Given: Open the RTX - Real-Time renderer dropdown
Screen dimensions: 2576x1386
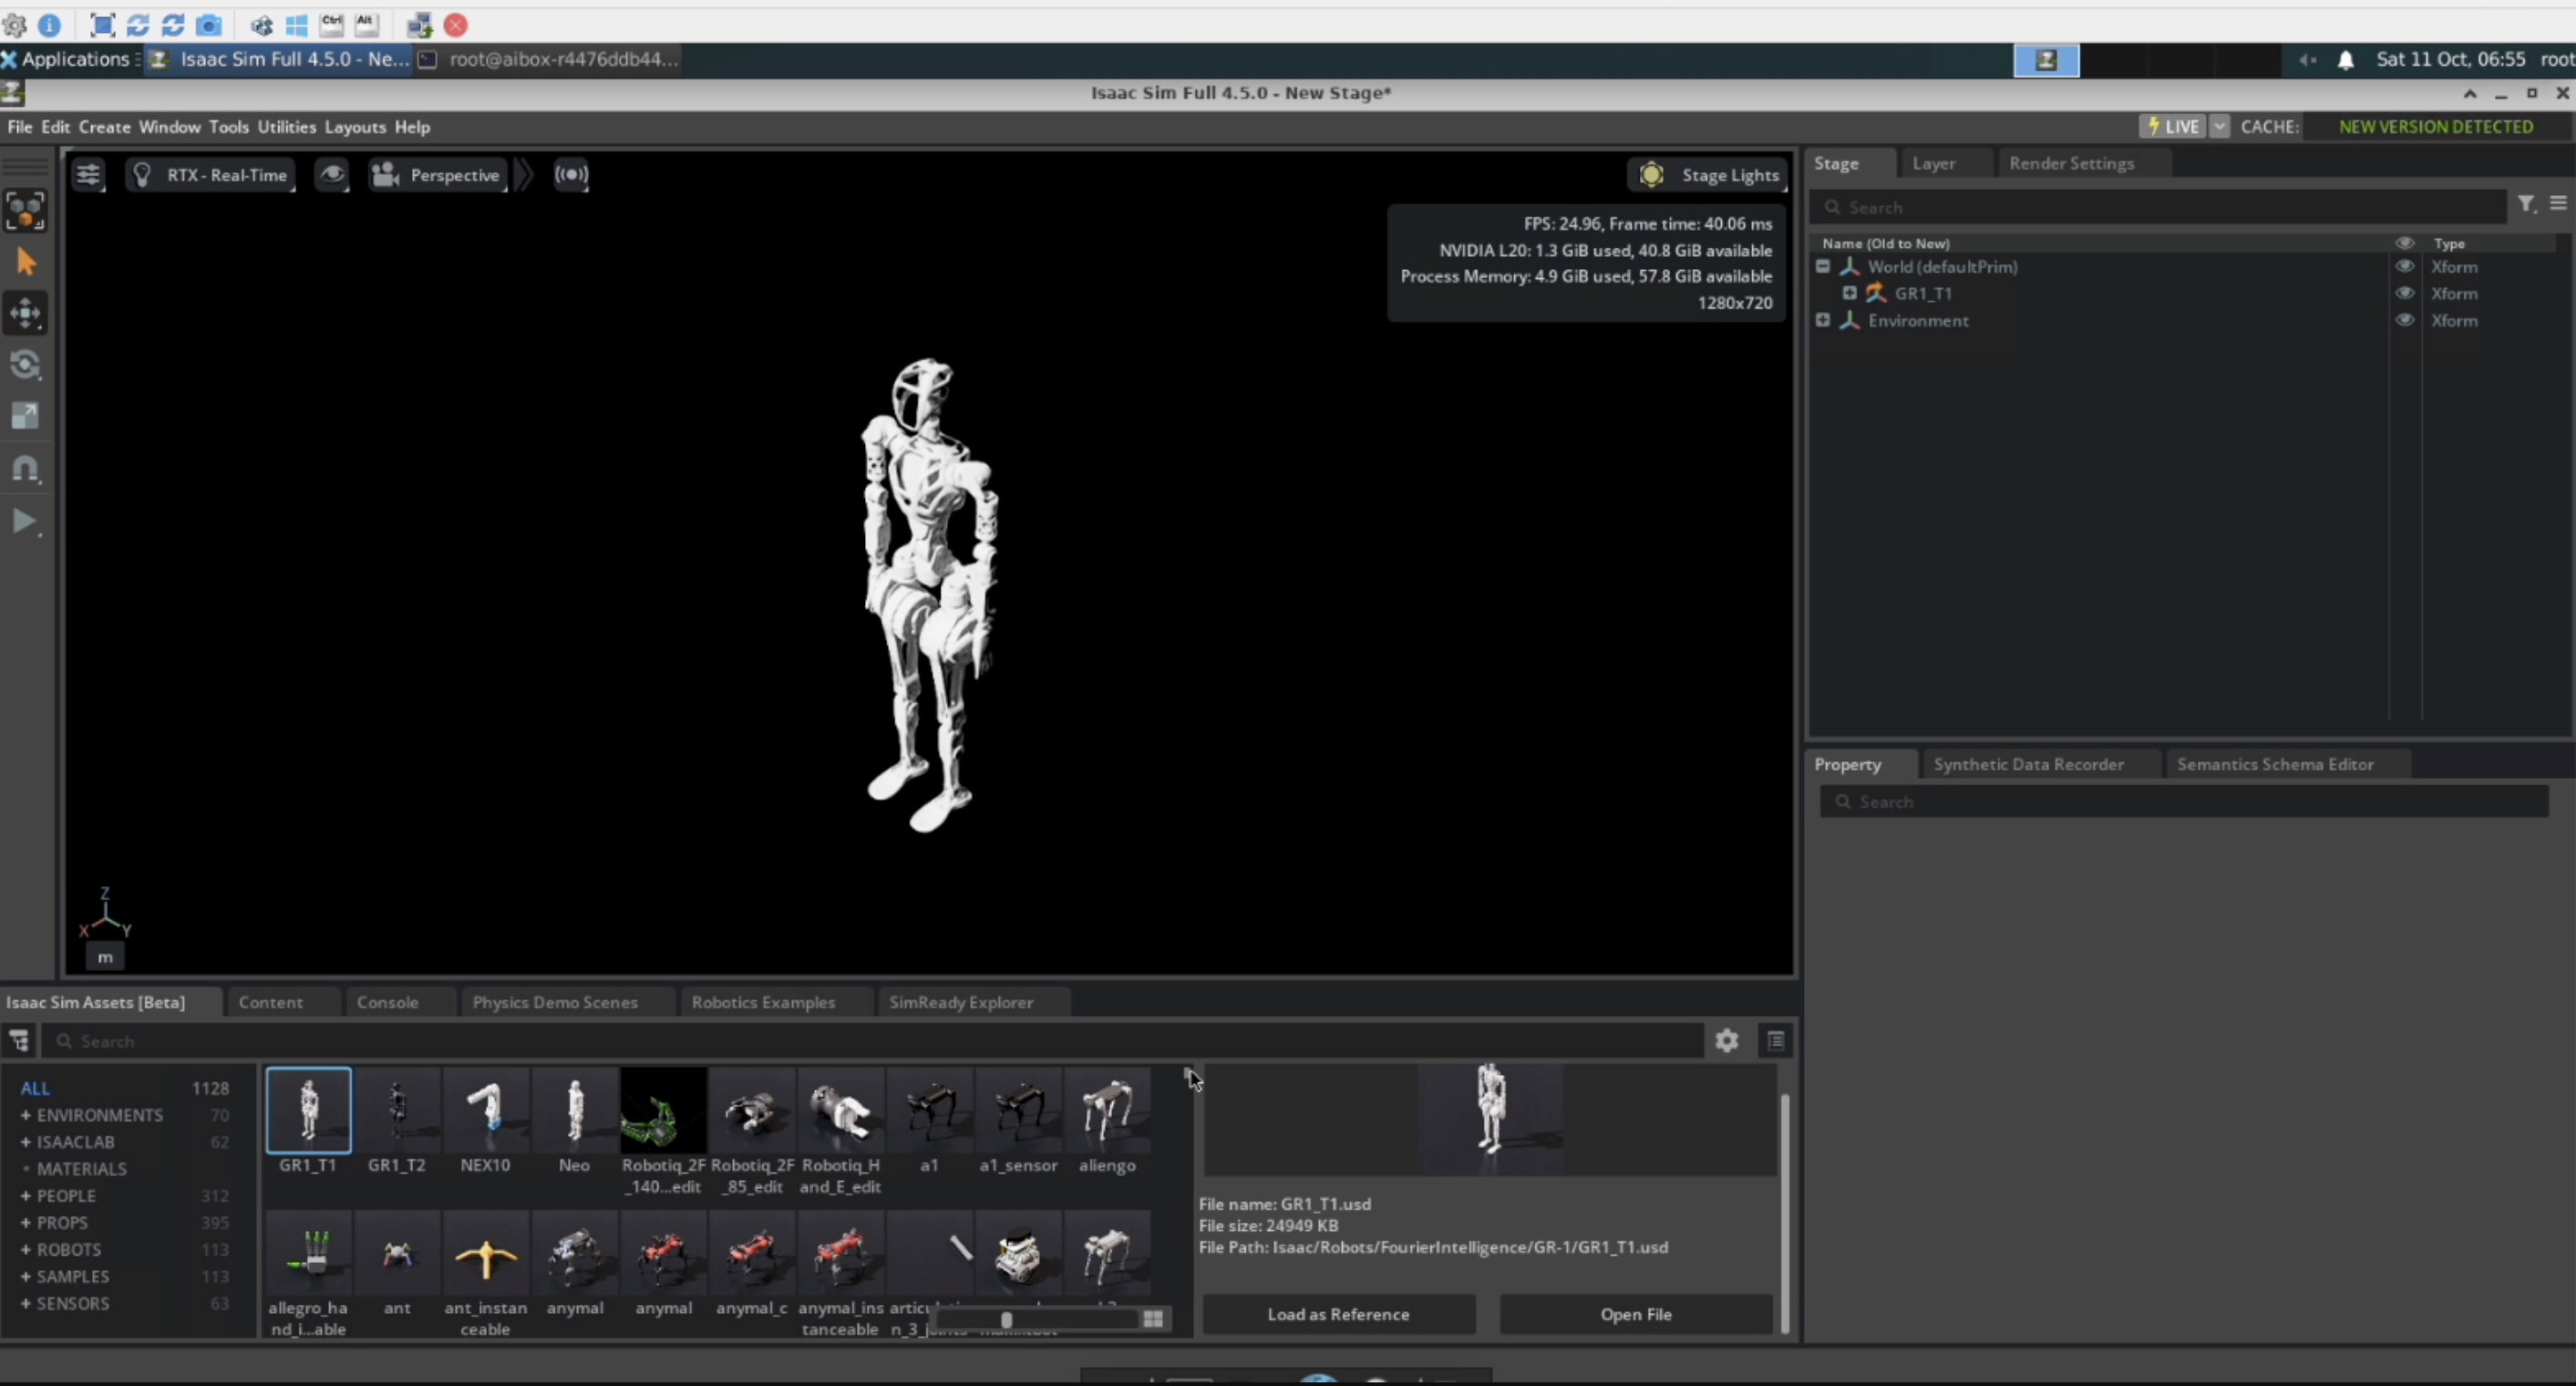Looking at the screenshot, I should point(211,175).
